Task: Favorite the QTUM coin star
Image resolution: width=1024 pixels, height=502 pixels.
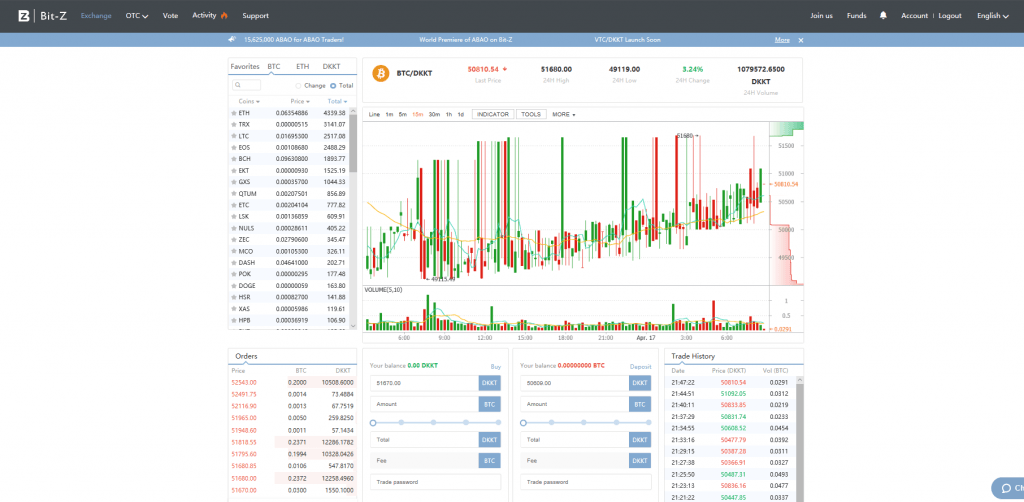Action: coord(233,194)
